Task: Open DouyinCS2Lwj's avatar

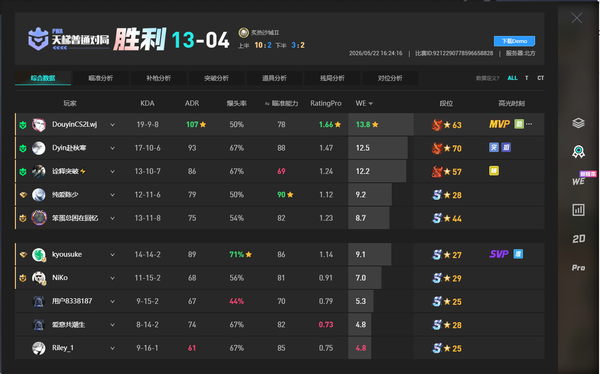Action: point(39,125)
